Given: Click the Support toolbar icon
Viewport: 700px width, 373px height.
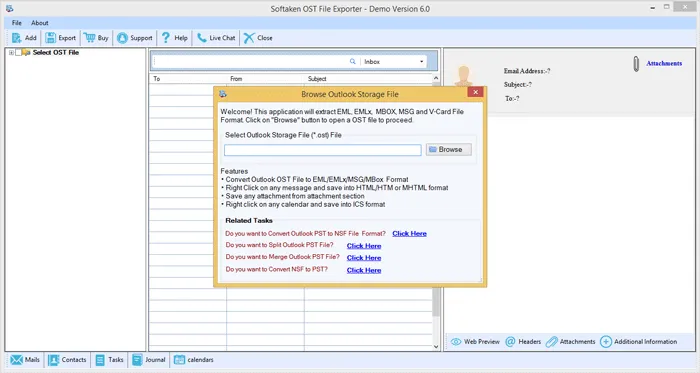Looking at the screenshot, I should point(122,38).
